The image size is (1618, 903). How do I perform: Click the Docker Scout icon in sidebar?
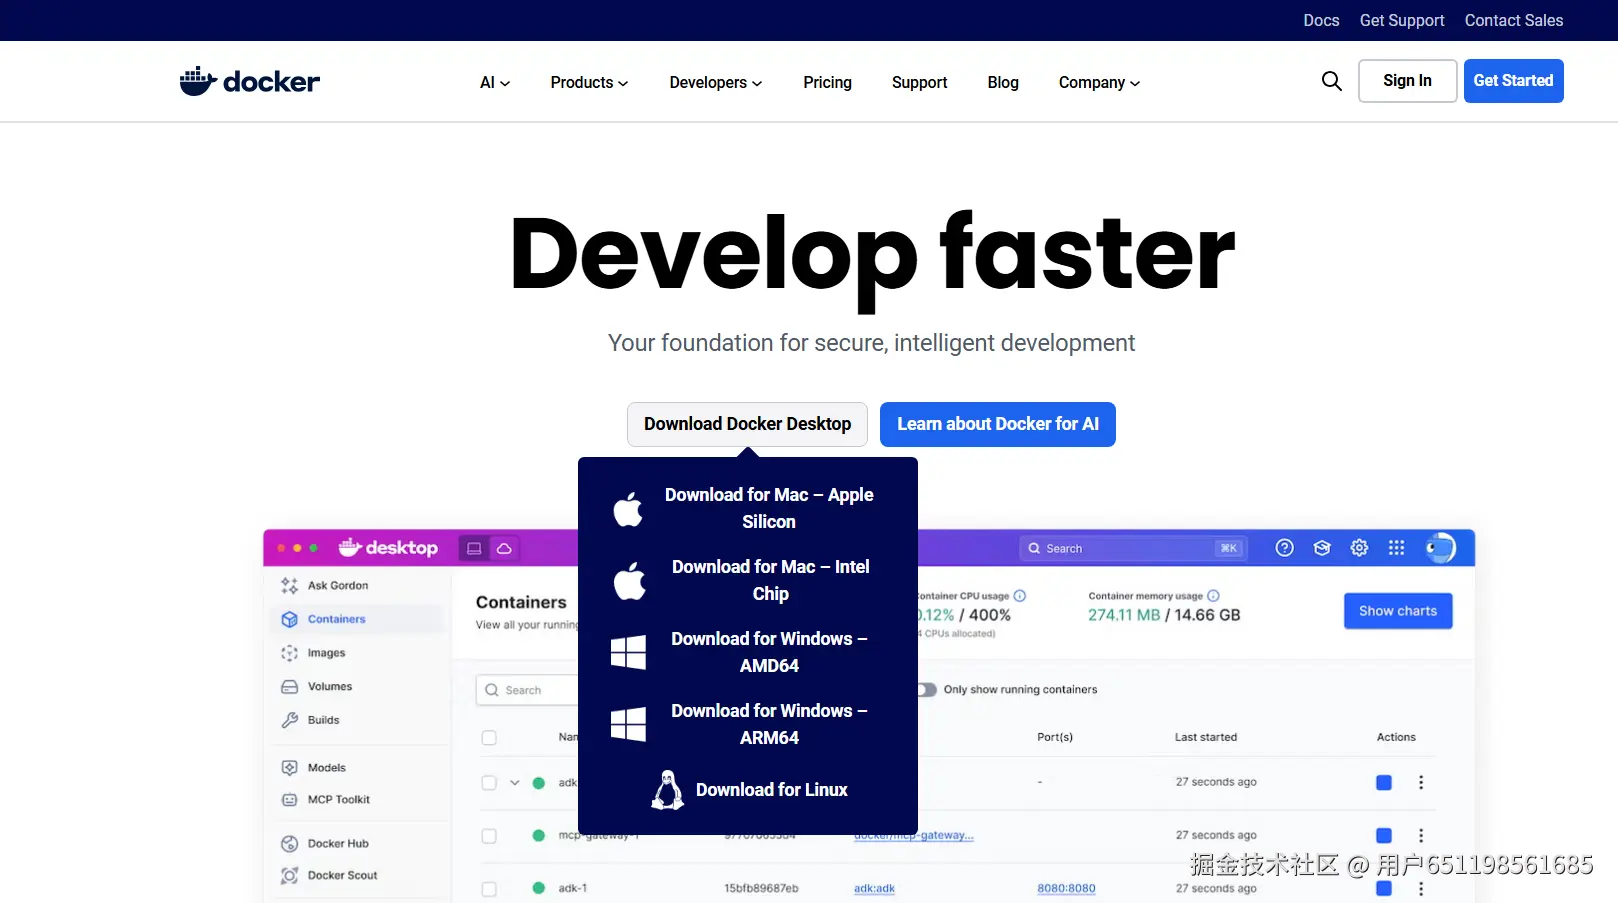289,876
